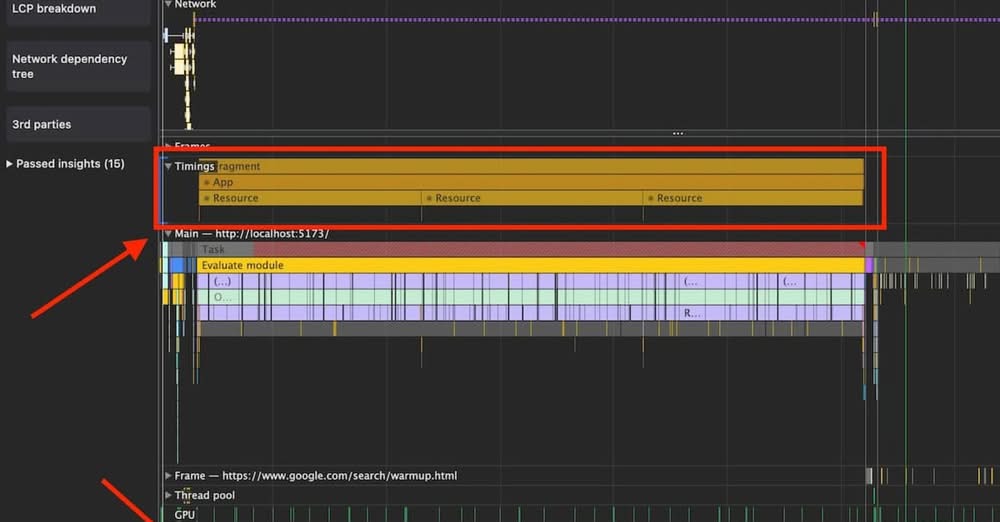The width and height of the screenshot is (1000, 522).
Task: Expand the Thread pool track
Action: (168, 495)
